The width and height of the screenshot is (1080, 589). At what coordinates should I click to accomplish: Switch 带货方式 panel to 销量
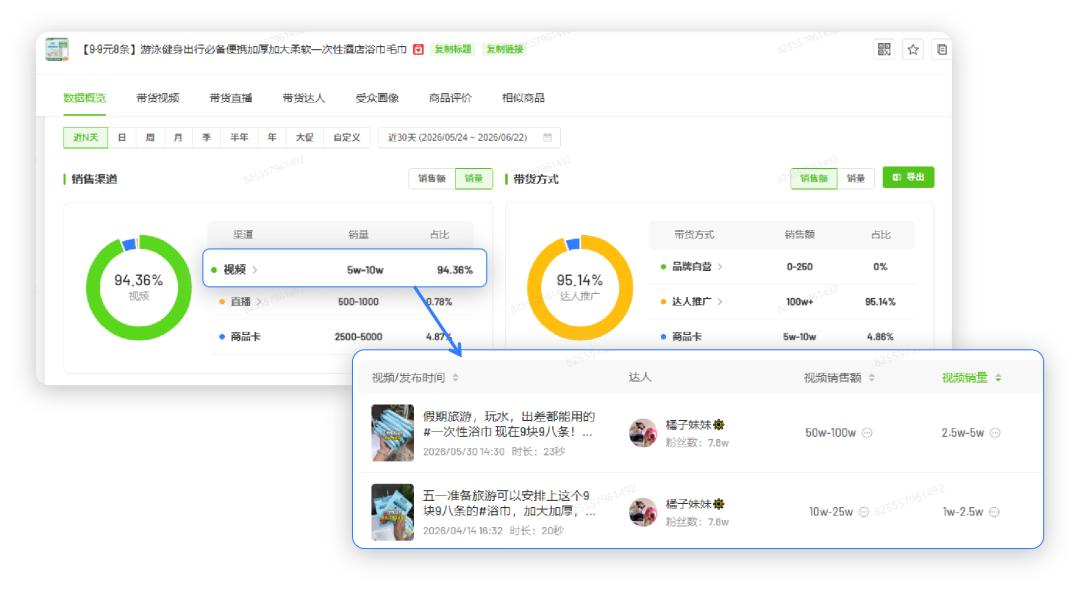(855, 178)
